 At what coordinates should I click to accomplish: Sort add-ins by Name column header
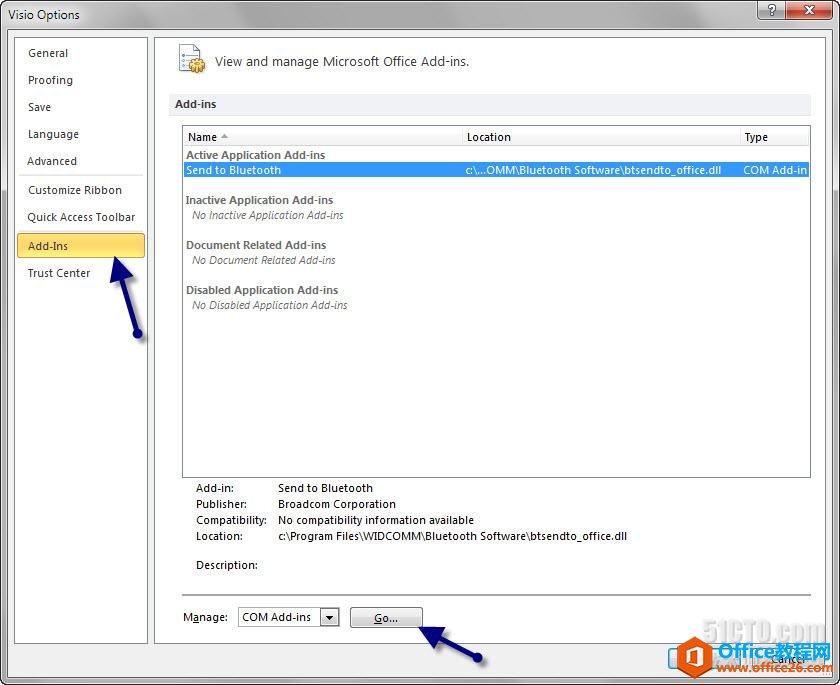click(322, 137)
